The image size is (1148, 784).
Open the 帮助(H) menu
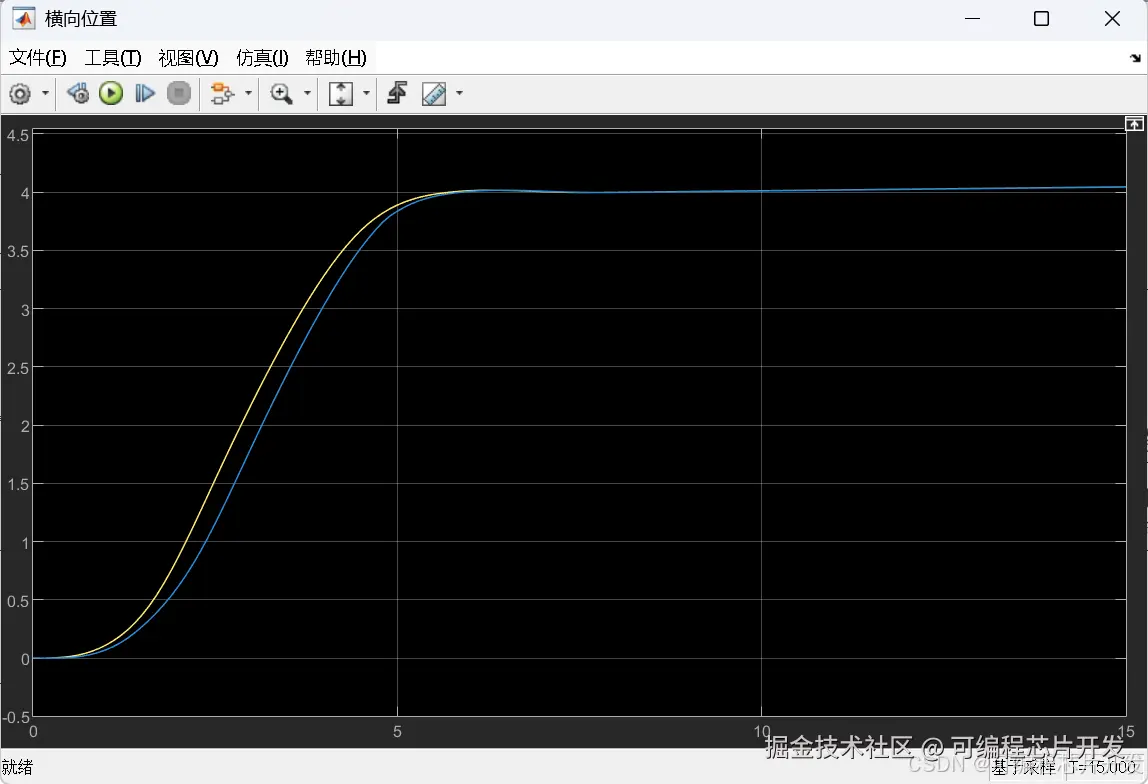pyautogui.click(x=335, y=58)
